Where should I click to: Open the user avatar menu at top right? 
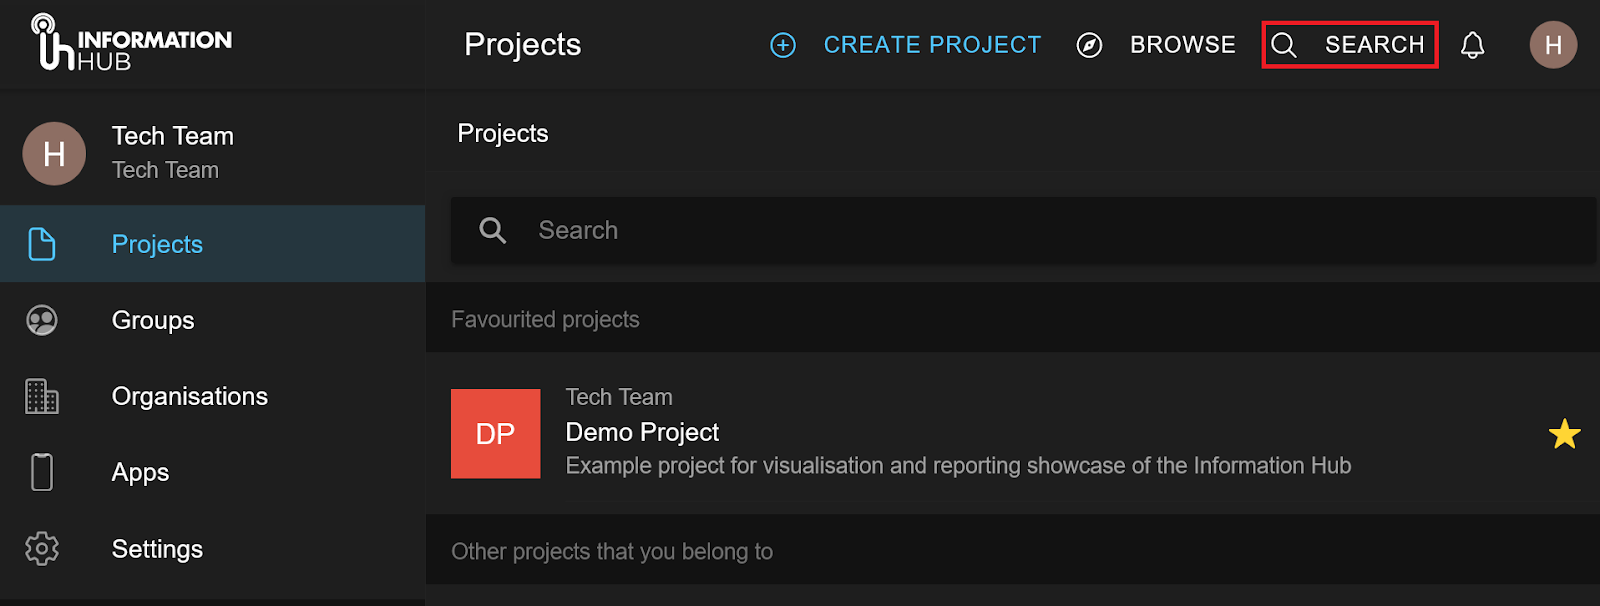tap(1552, 45)
